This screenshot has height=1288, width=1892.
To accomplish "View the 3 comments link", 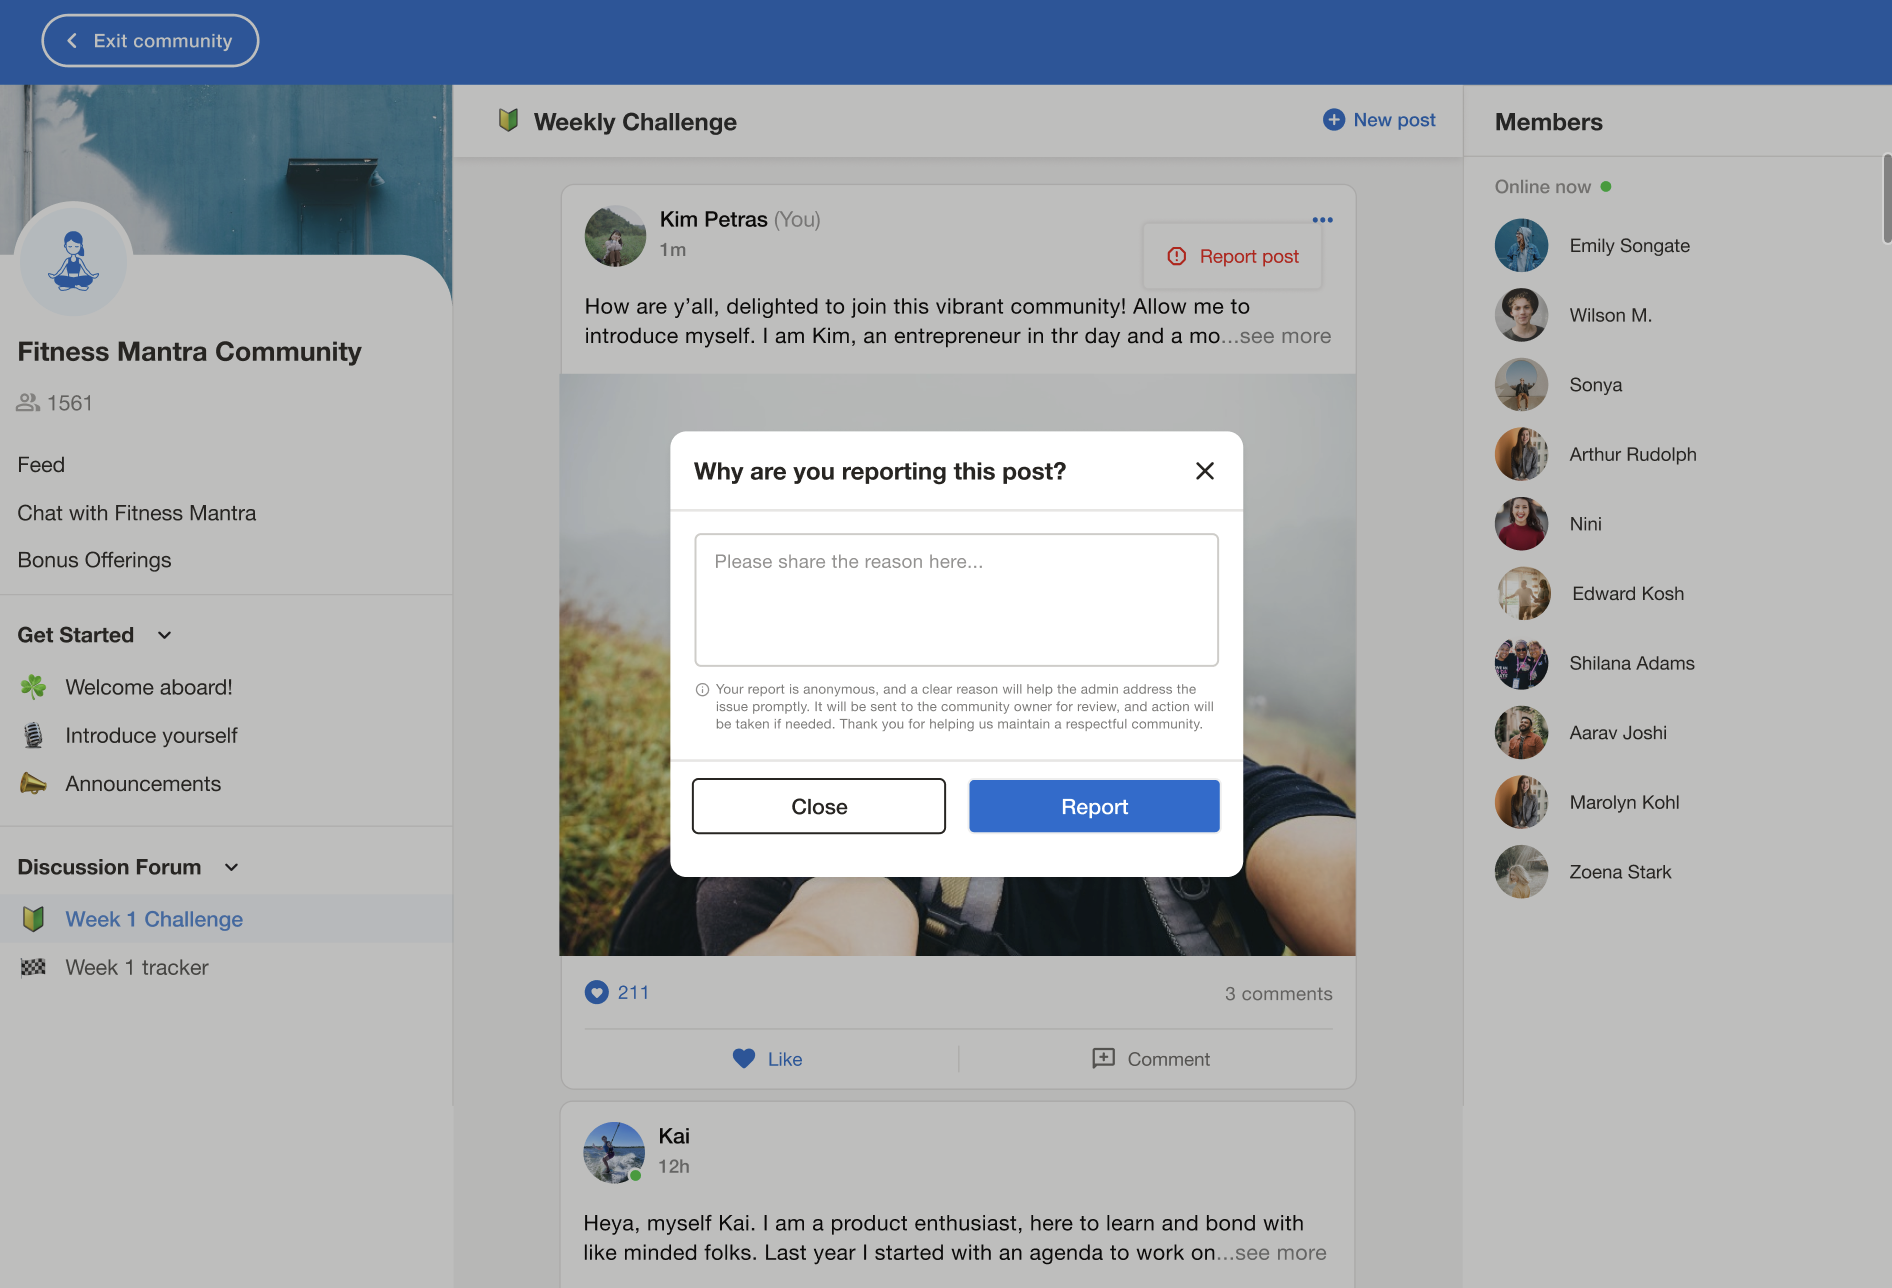I will click(x=1278, y=994).
